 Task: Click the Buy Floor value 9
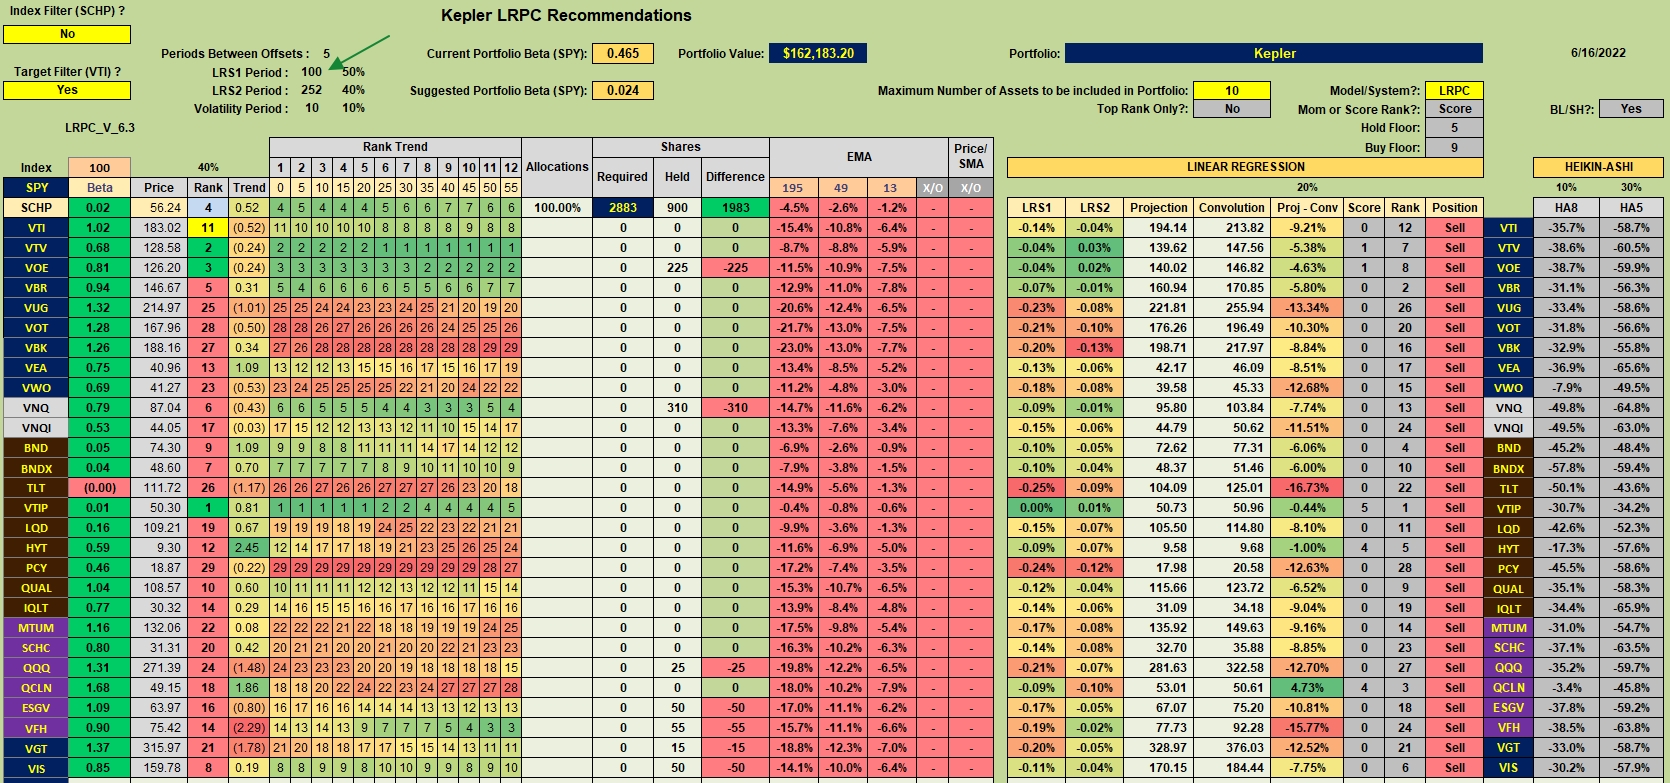tap(1454, 148)
